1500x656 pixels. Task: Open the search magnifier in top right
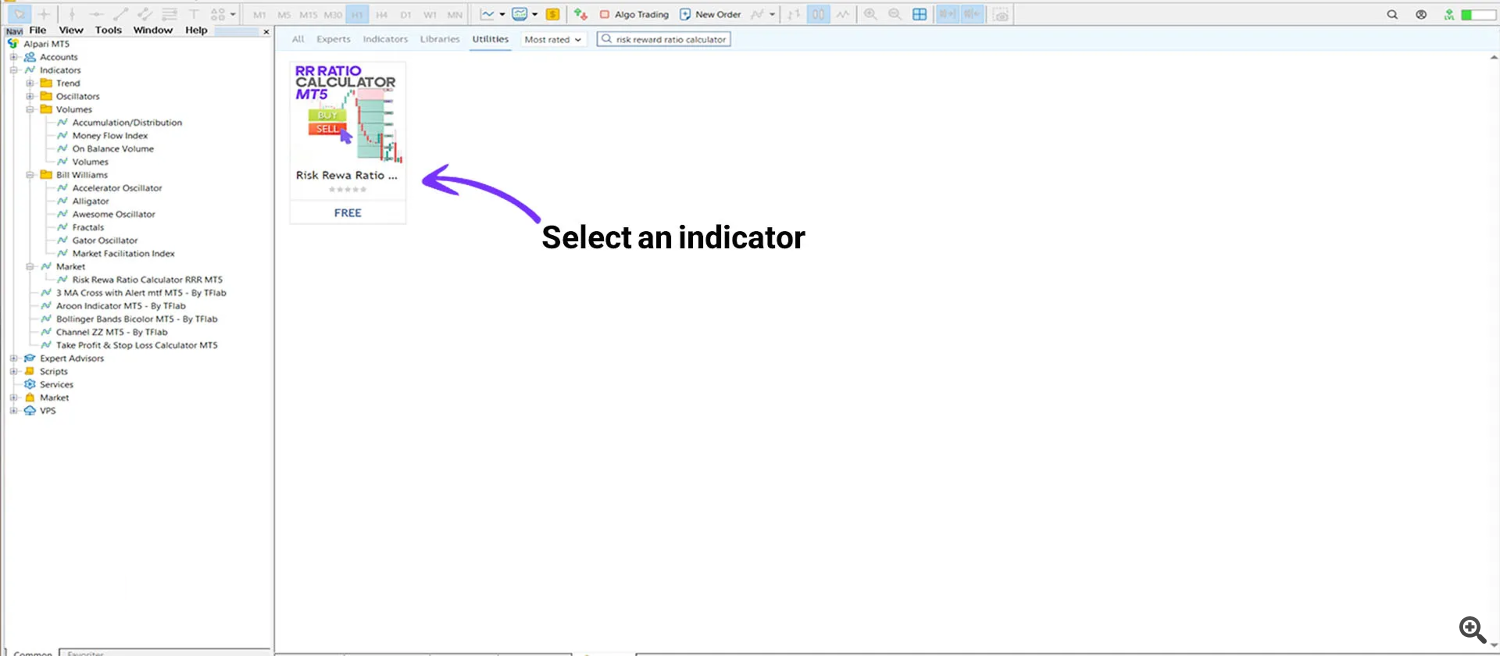pos(1392,14)
